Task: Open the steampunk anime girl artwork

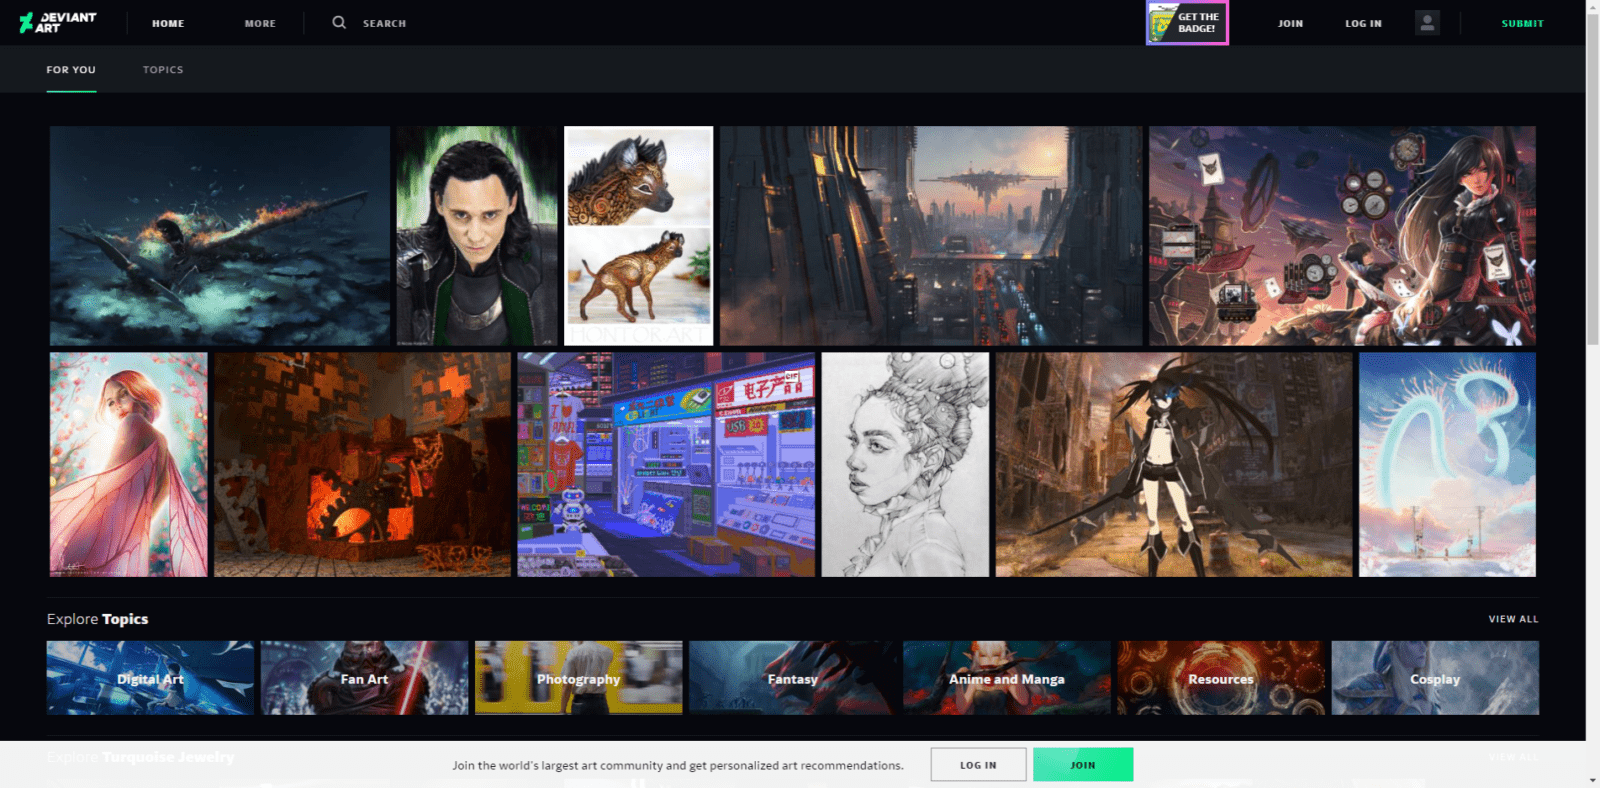Action: tap(1342, 236)
